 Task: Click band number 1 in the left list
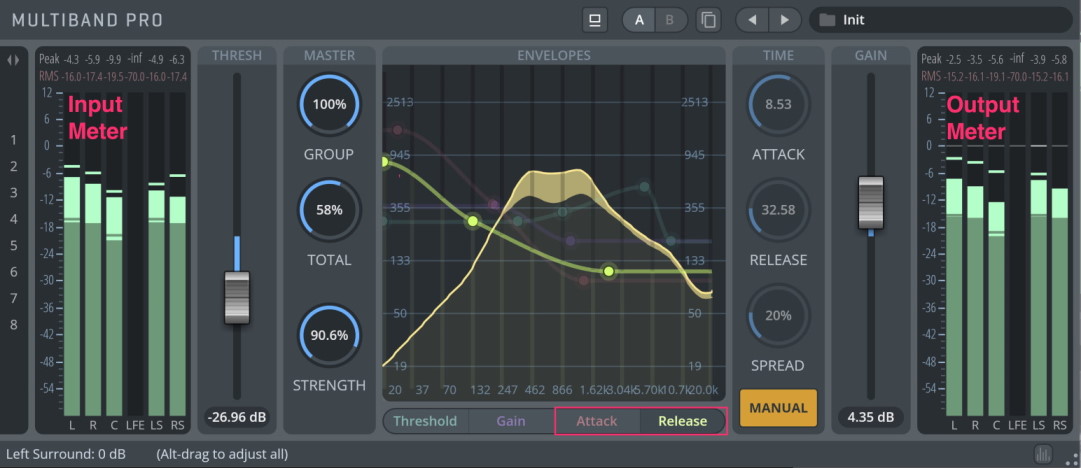(13, 141)
